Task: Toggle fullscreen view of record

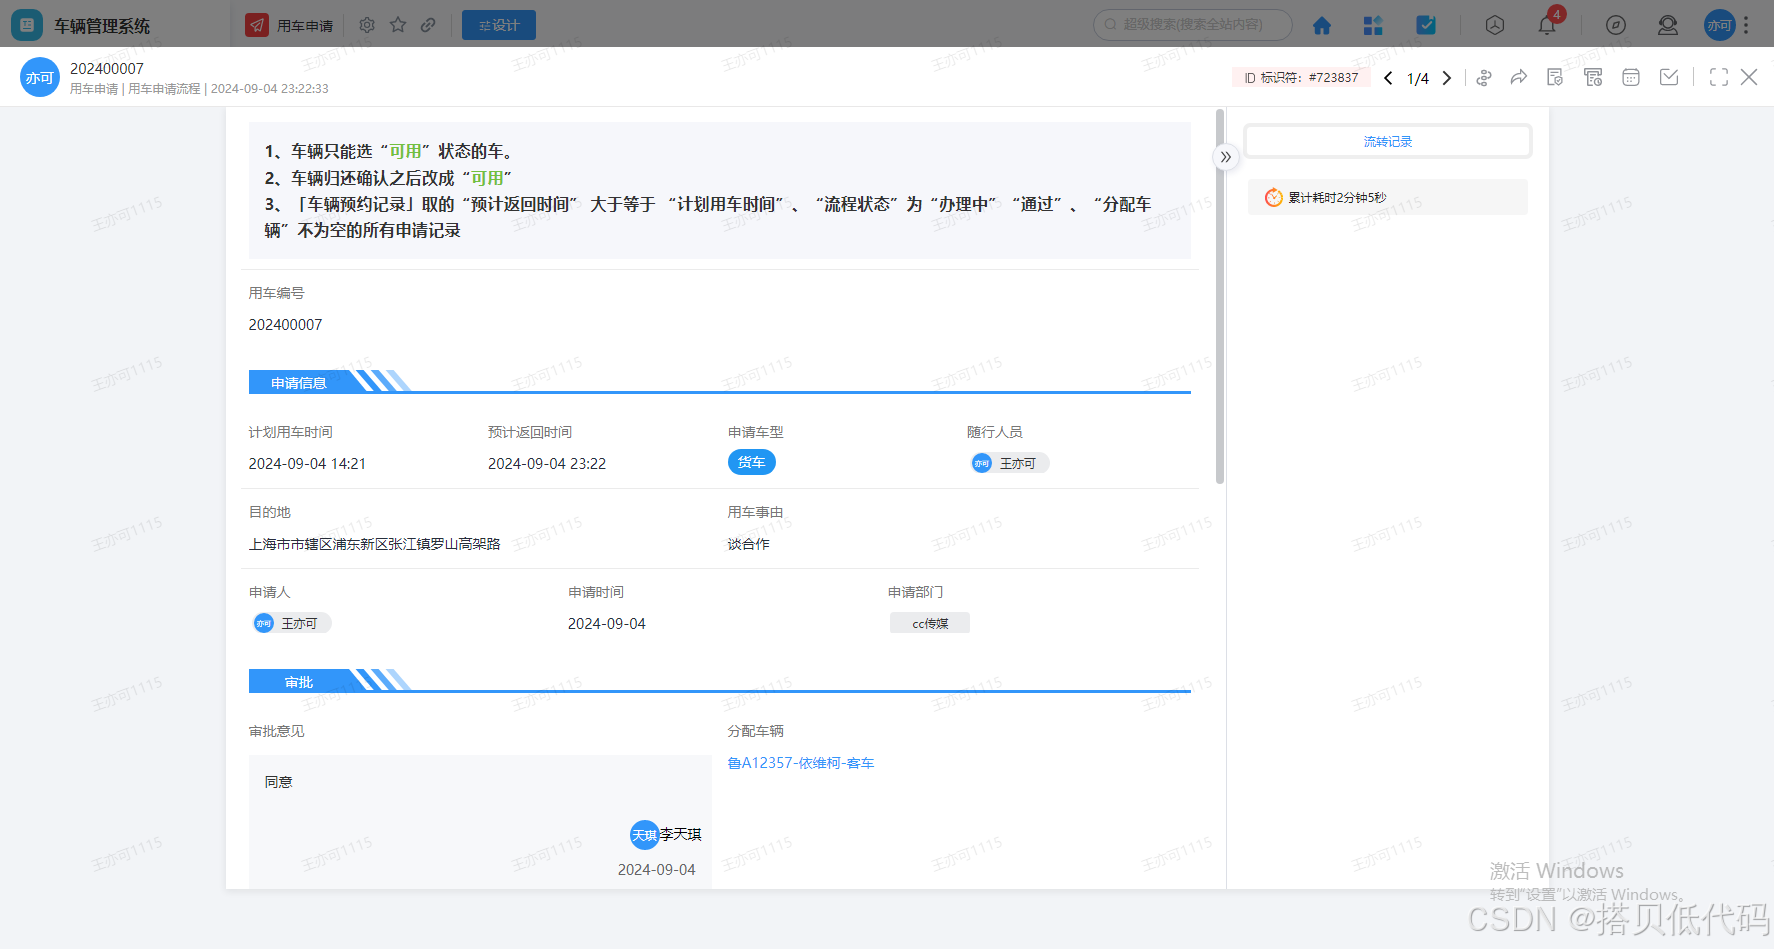Action: point(1719,77)
